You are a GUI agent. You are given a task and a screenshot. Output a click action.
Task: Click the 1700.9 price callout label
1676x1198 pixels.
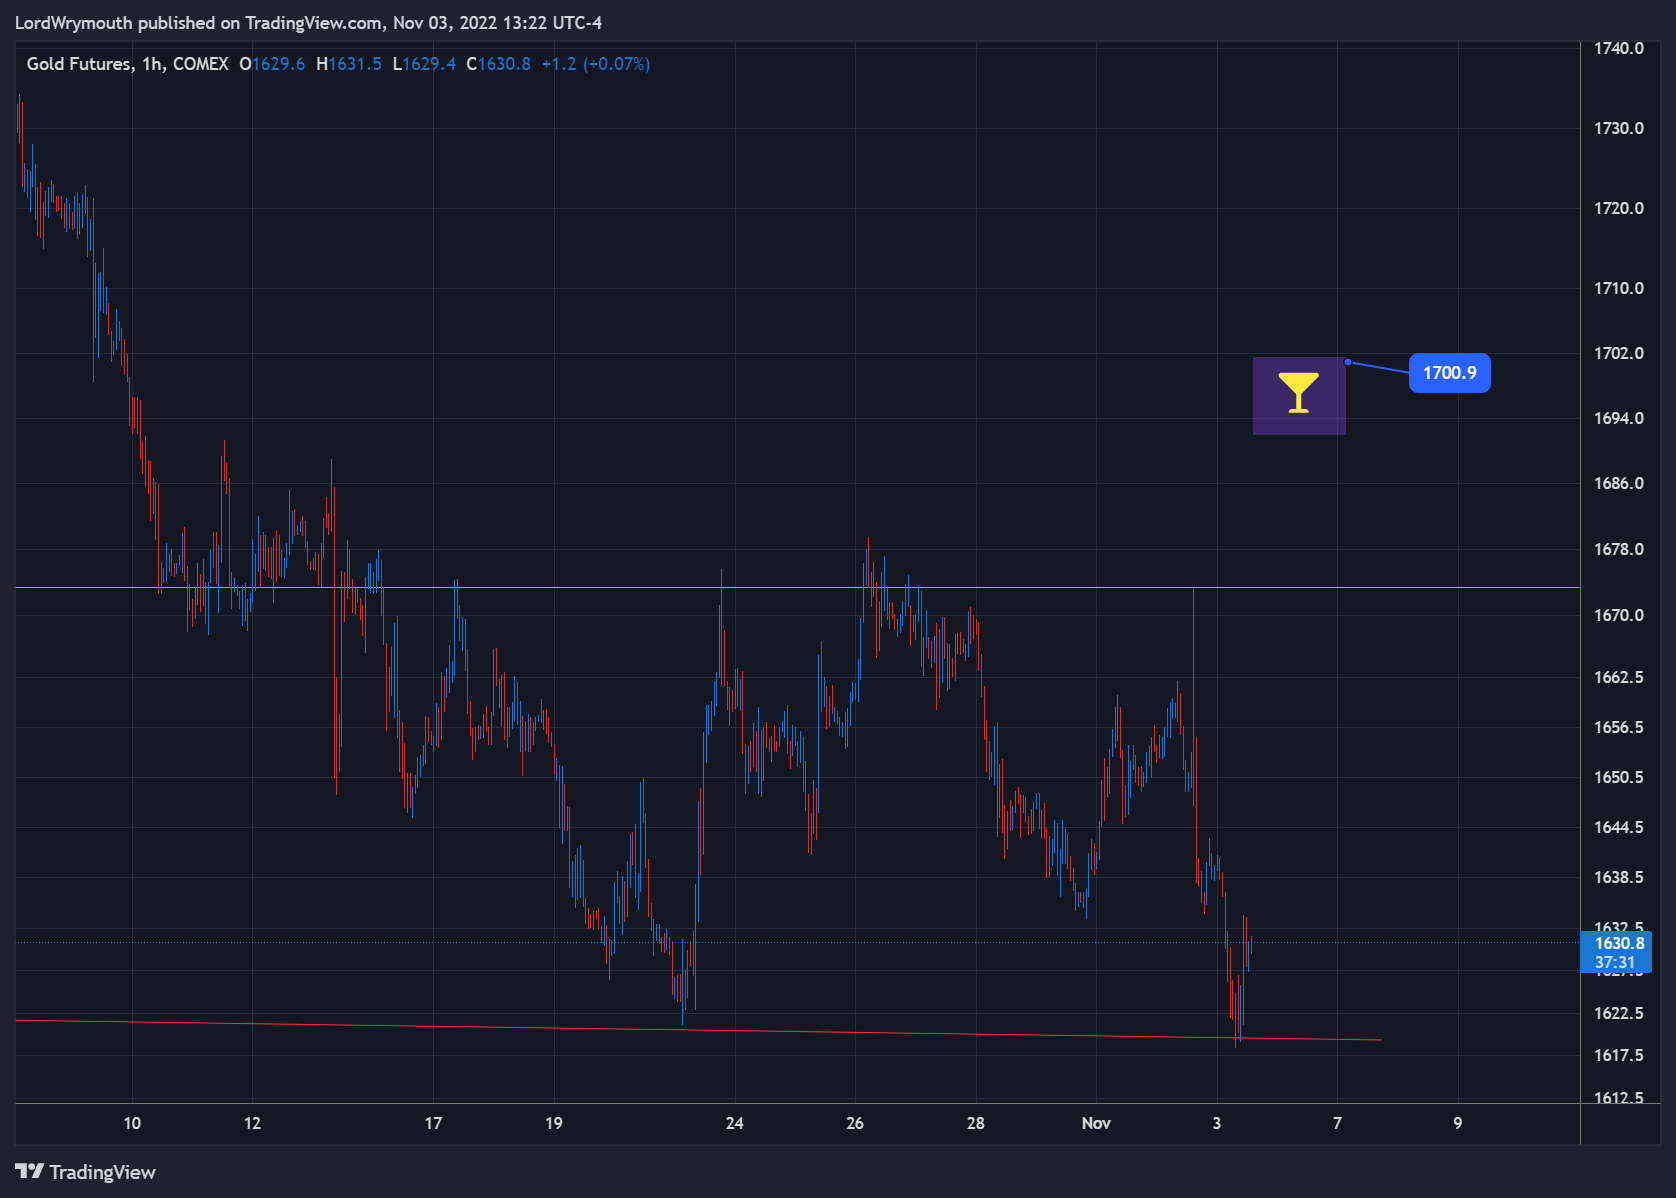(x=1449, y=373)
